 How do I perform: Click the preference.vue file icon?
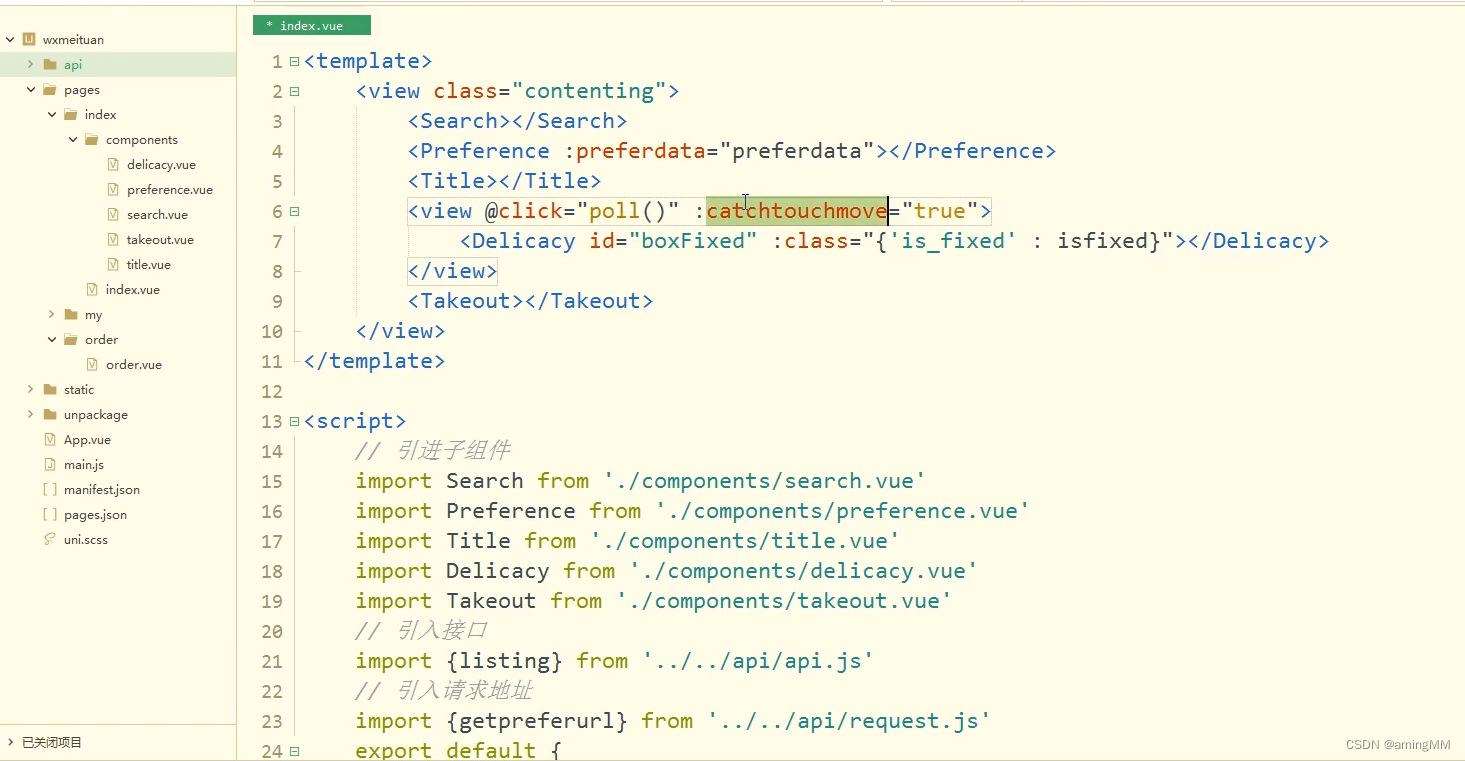(x=113, y=190)
